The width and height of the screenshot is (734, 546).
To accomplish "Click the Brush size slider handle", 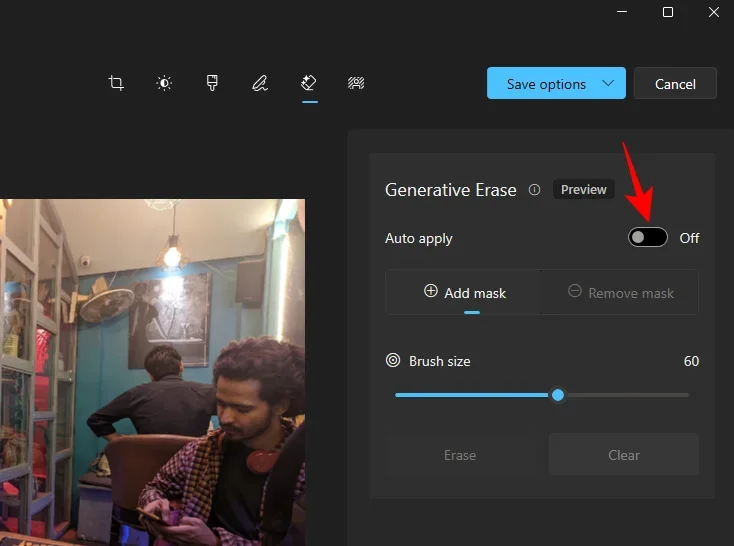I will click(x=558, y=395).
